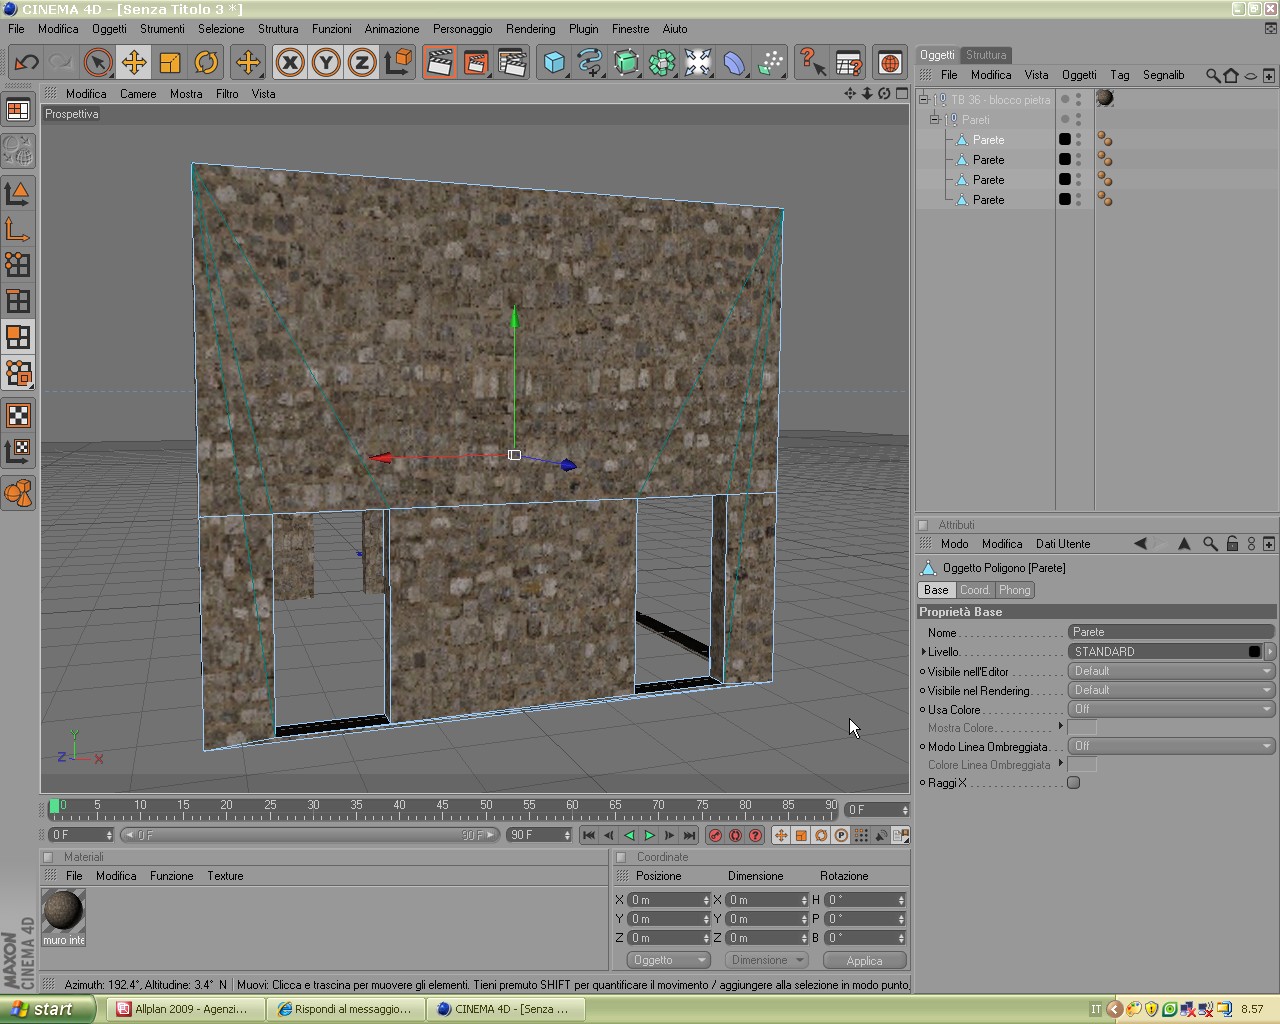Select the Use Polygon tool in left sidebar
Screen dimensions: 1280x1024
tap(18, 337)
